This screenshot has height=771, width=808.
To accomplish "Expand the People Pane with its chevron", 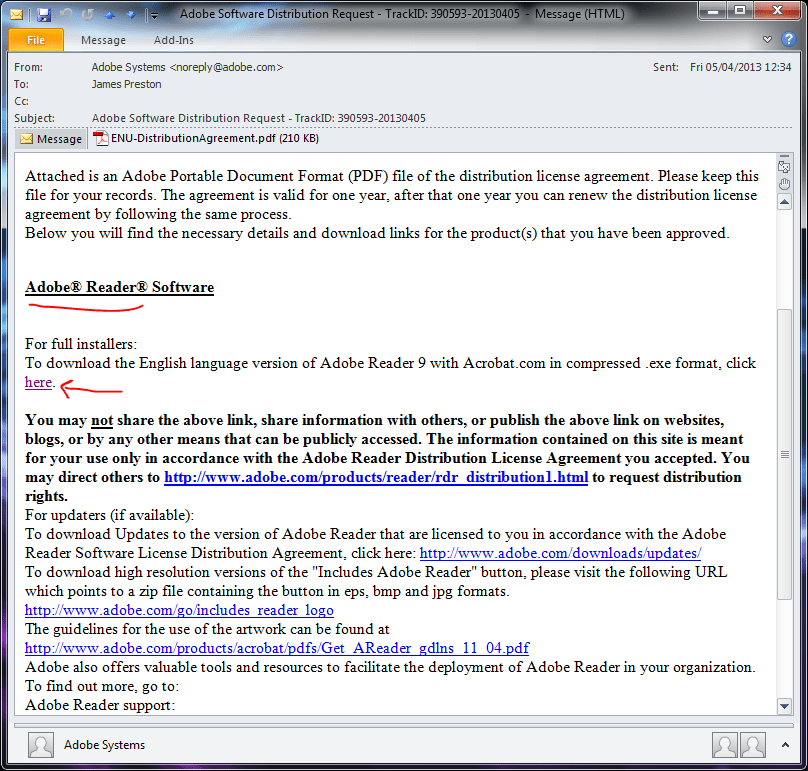I will pos(785,745).
